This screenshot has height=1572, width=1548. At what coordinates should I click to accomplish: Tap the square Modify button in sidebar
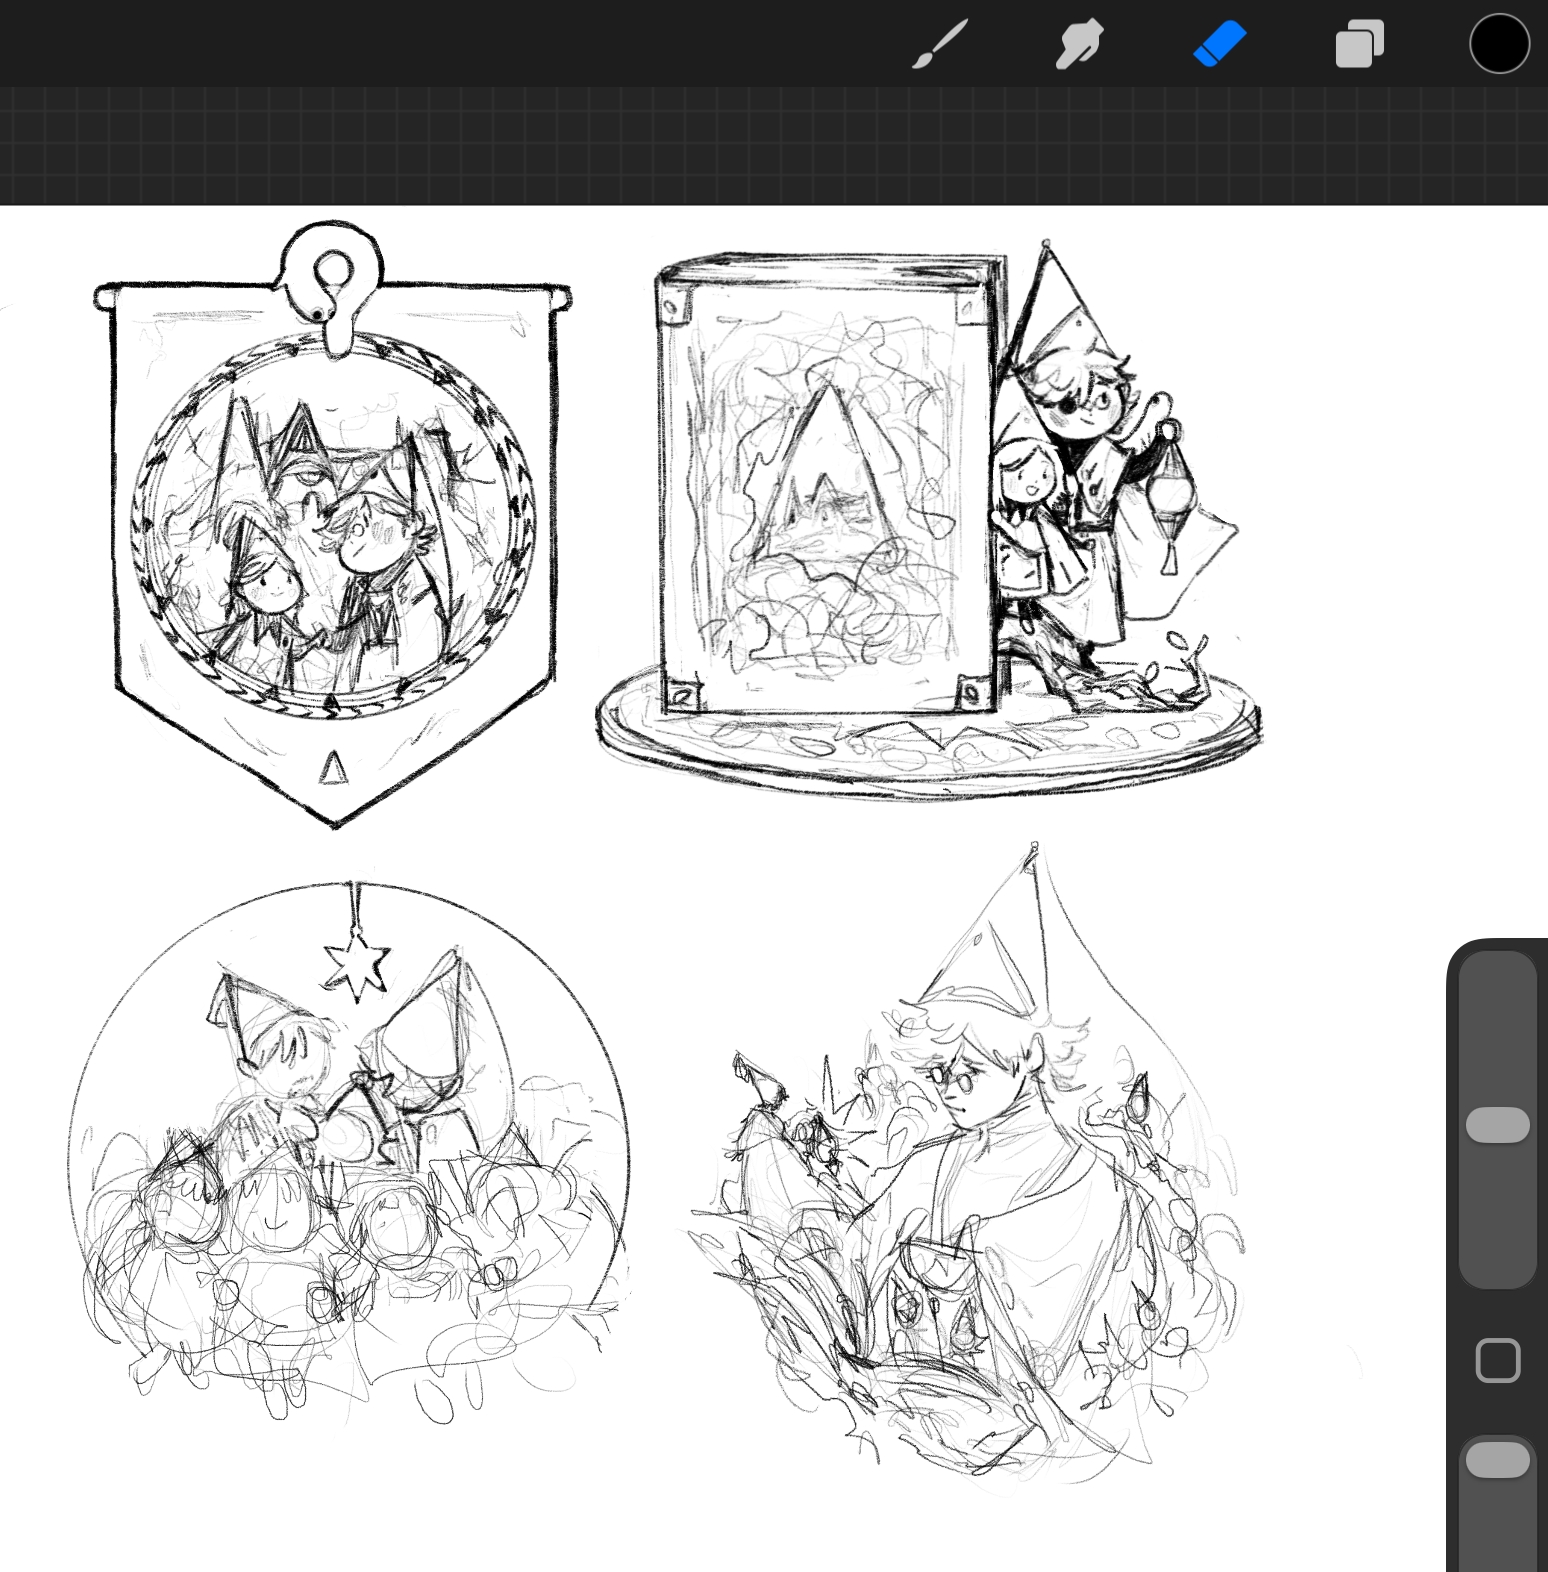1497,1361
